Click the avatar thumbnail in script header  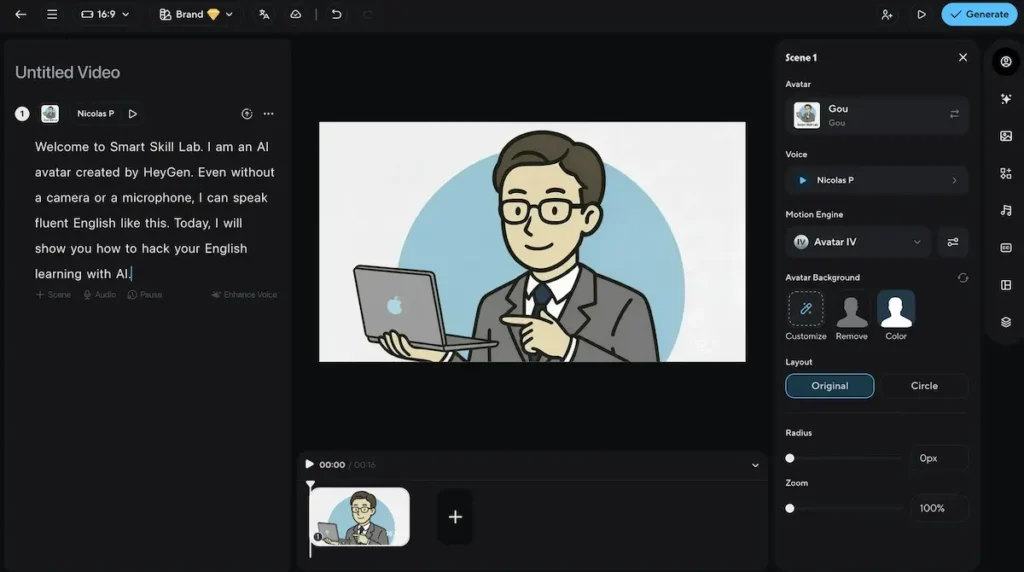coord(50,114)
